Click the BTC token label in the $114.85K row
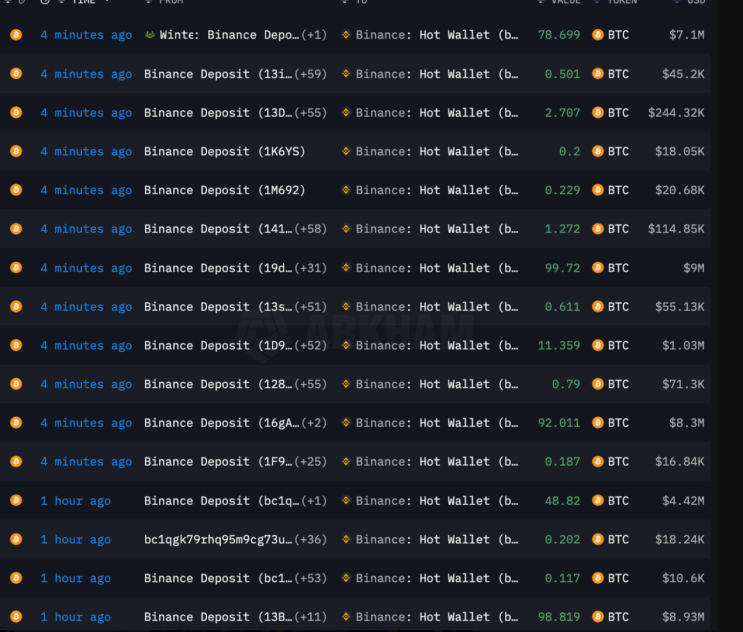The height and width of the screenshot is (632, 743). [x=618, y=229]
